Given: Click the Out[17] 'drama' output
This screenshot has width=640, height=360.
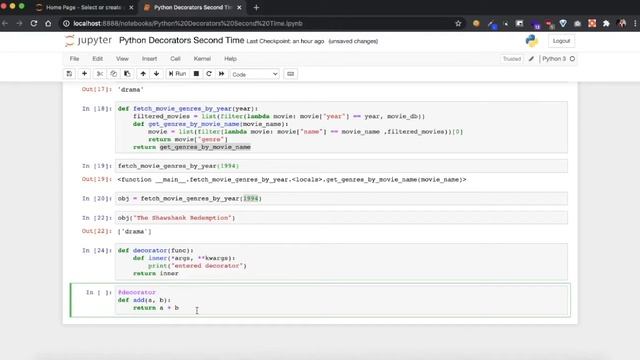Looking at the screenshot, I should pyautogui.click(x=131, y=89).
